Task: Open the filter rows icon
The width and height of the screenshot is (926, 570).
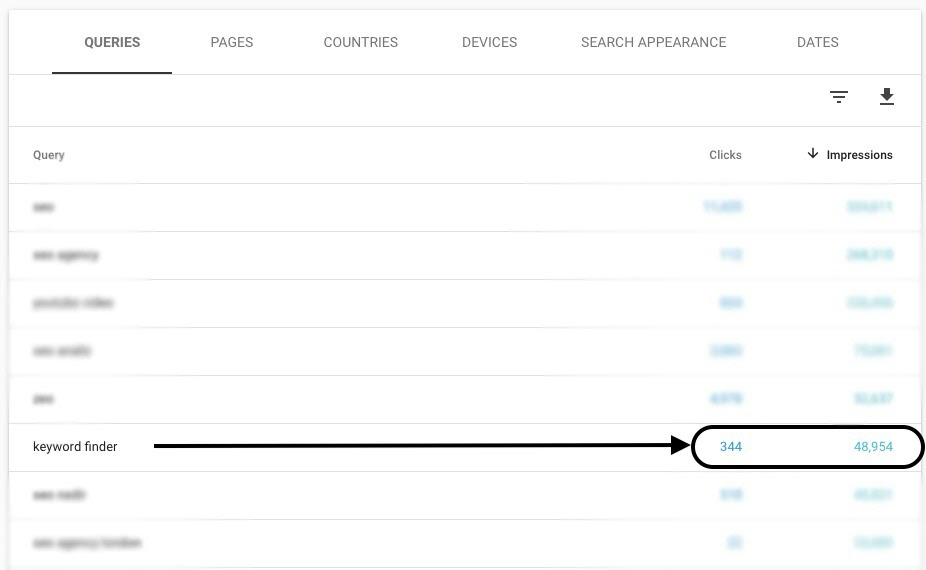Action: [839, 97]
